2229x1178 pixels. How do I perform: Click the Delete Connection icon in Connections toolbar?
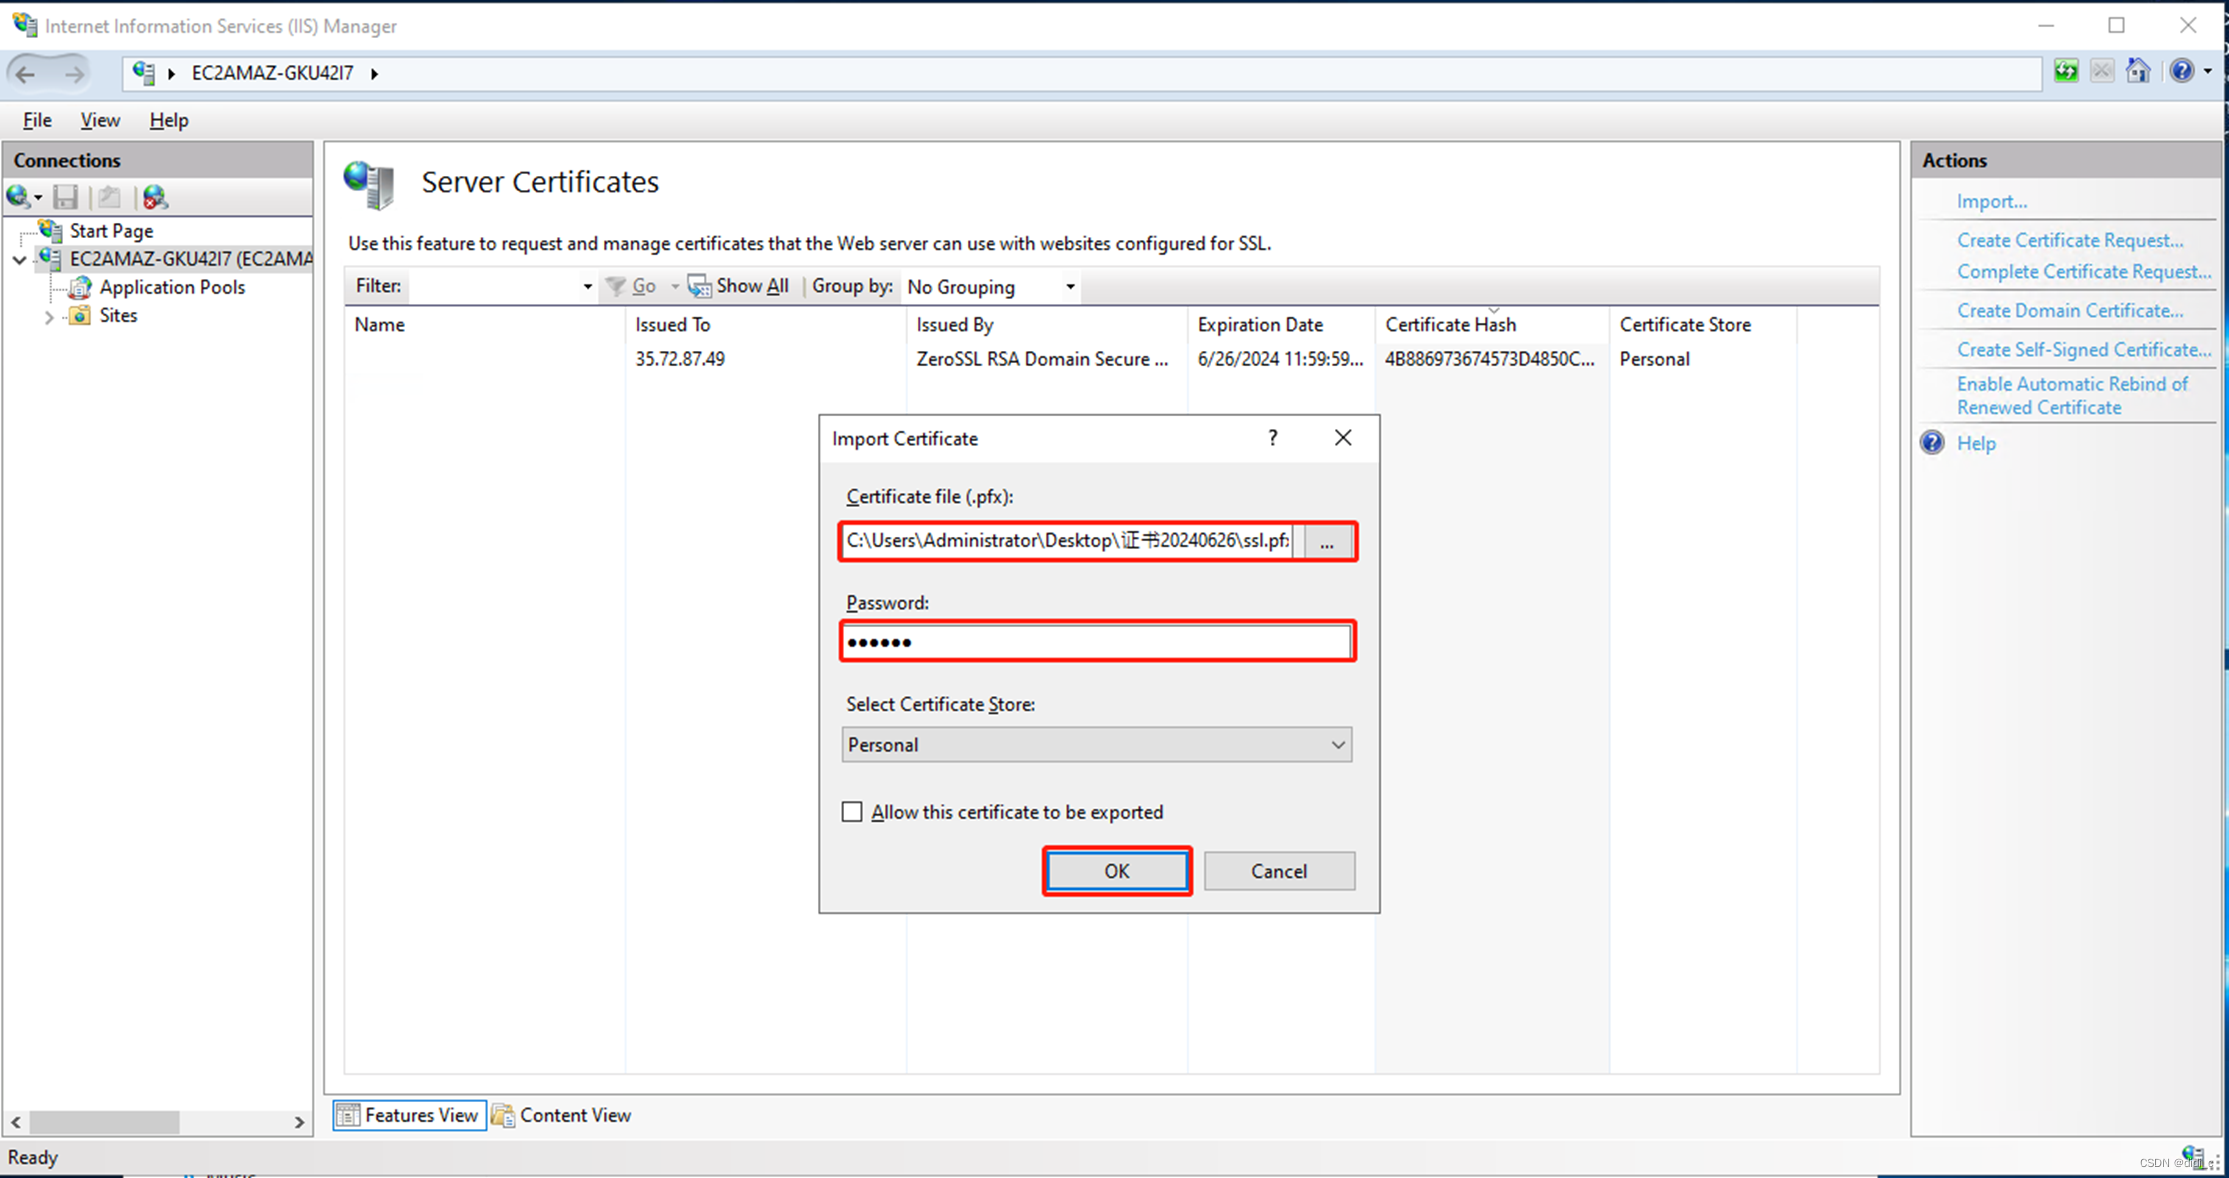(x=154, y=197)
